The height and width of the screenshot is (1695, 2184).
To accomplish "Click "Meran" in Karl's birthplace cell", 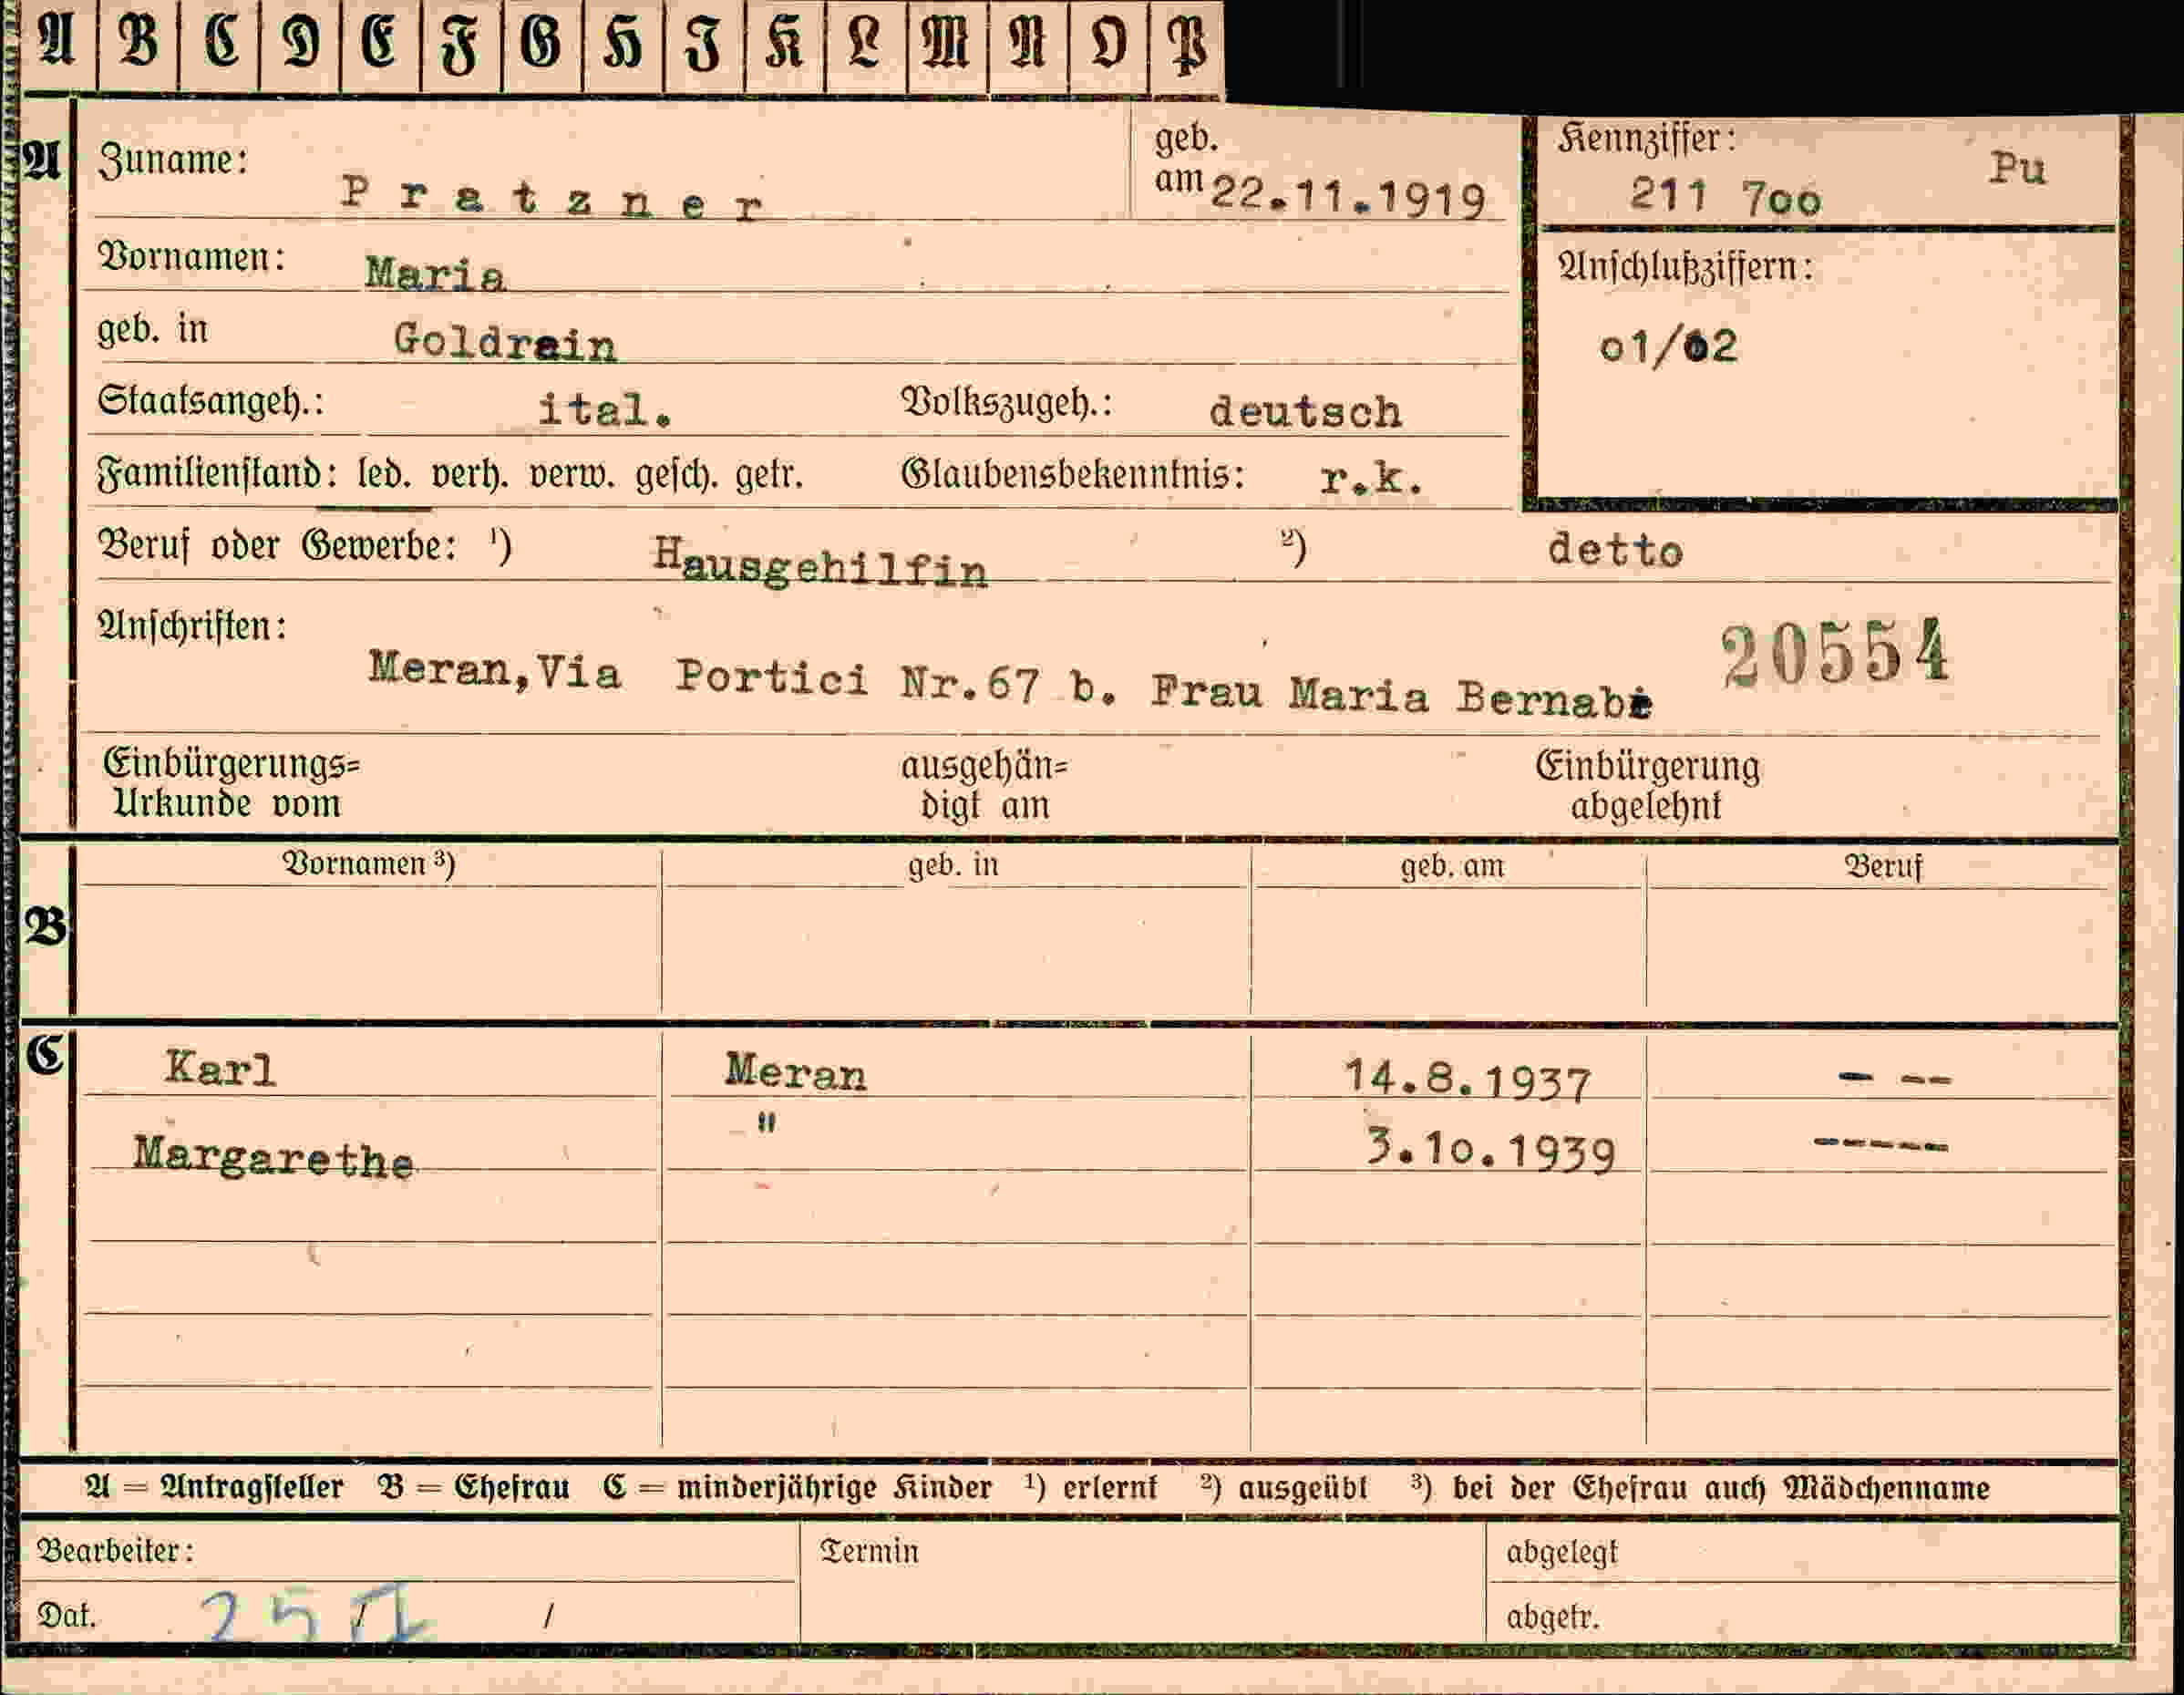I will pos(796,1072).
